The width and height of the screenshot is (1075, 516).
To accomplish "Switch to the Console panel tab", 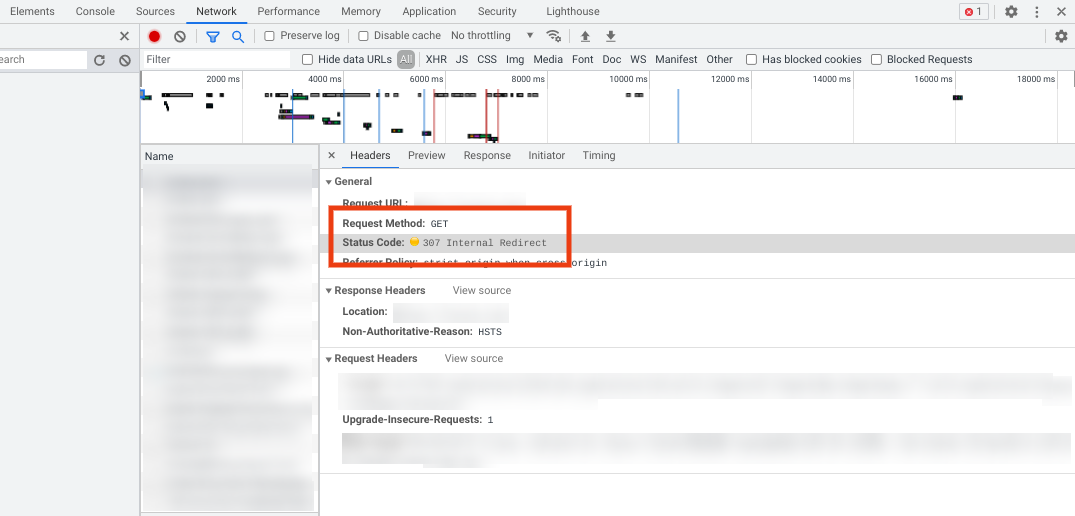I will click(95, 12).
